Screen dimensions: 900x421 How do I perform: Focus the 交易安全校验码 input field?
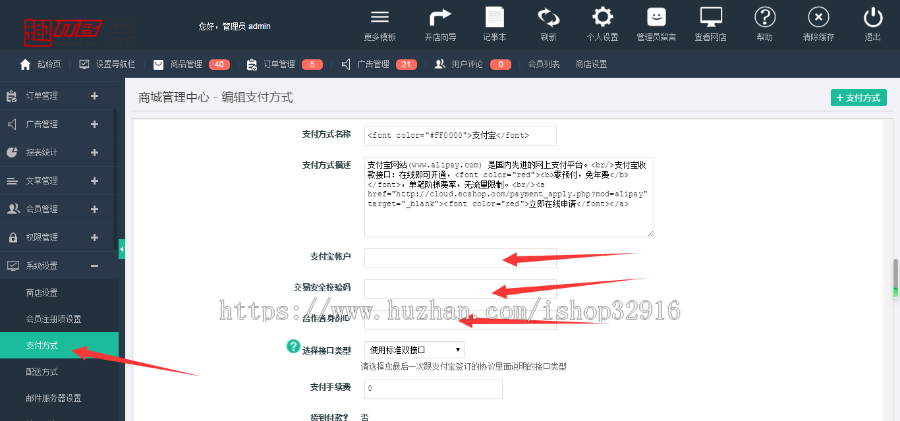(460, 288)
